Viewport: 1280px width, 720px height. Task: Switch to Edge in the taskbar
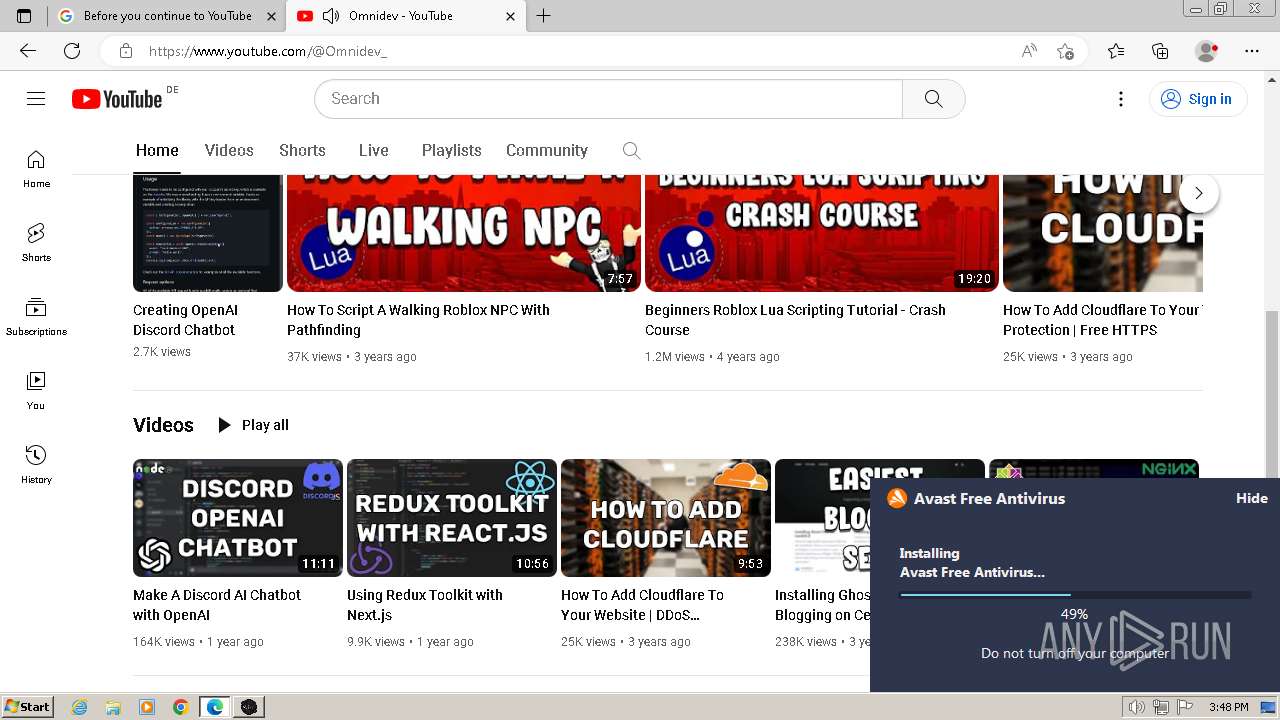[x=214, y=707]
